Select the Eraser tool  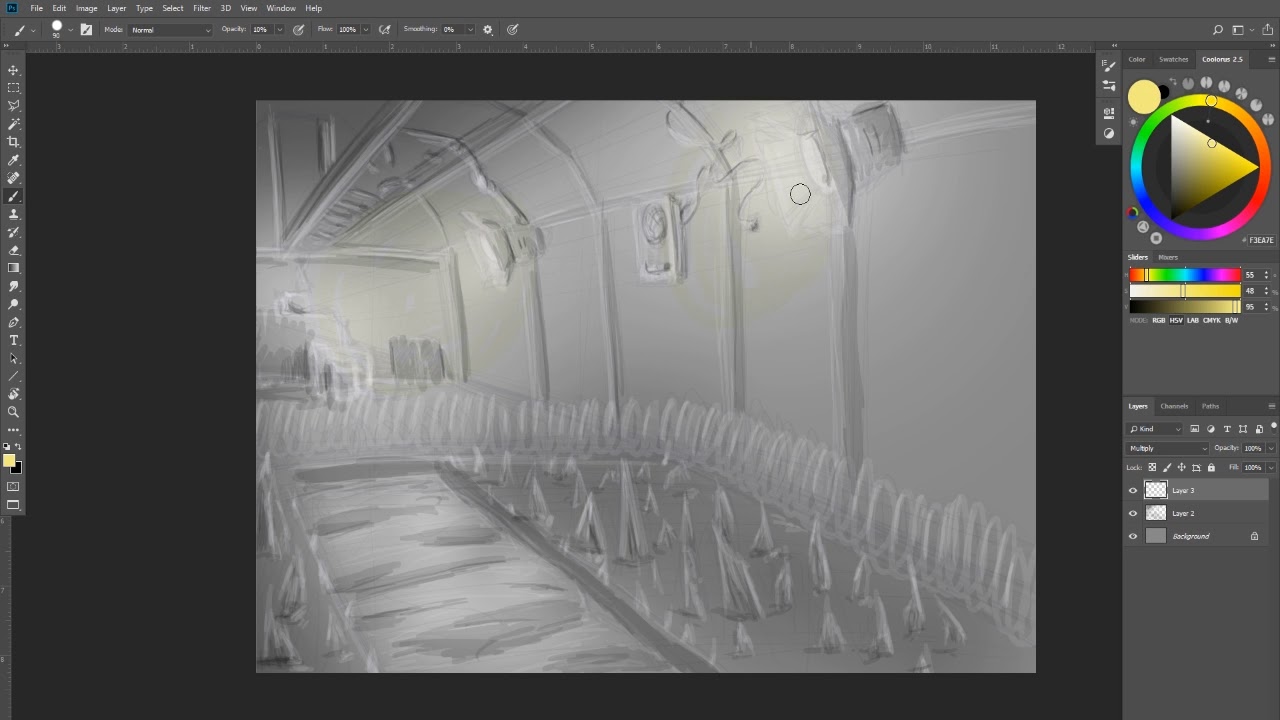[x=13, y=250]
